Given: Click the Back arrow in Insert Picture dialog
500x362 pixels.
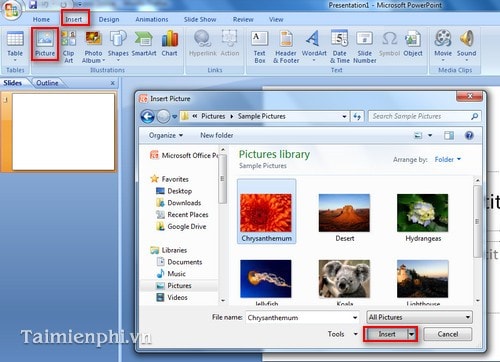Looking at the screenshot, I should [x=148, y=116].
